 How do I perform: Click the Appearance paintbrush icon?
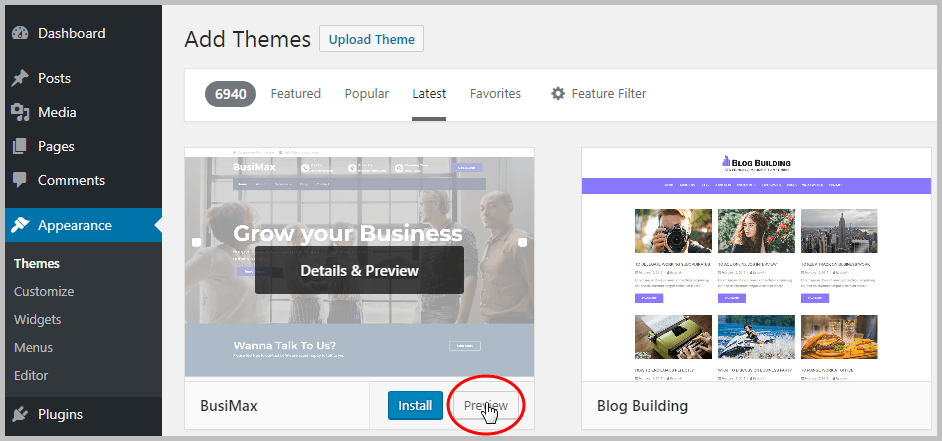click(x=20, y=226)
